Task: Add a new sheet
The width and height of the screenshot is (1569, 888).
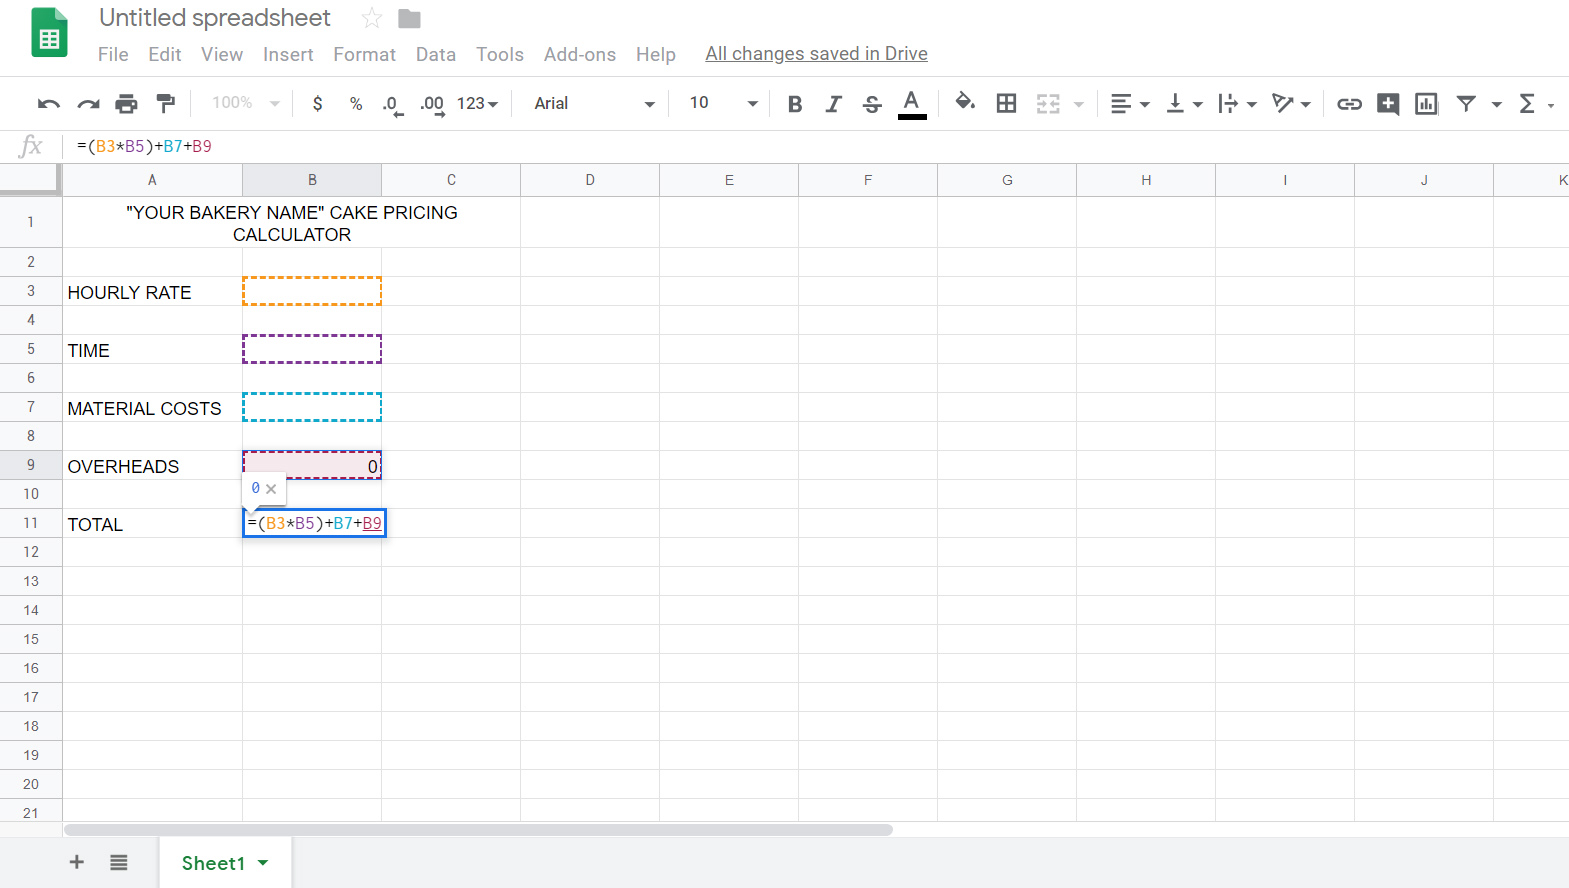Action: click(x=76, y=862)
